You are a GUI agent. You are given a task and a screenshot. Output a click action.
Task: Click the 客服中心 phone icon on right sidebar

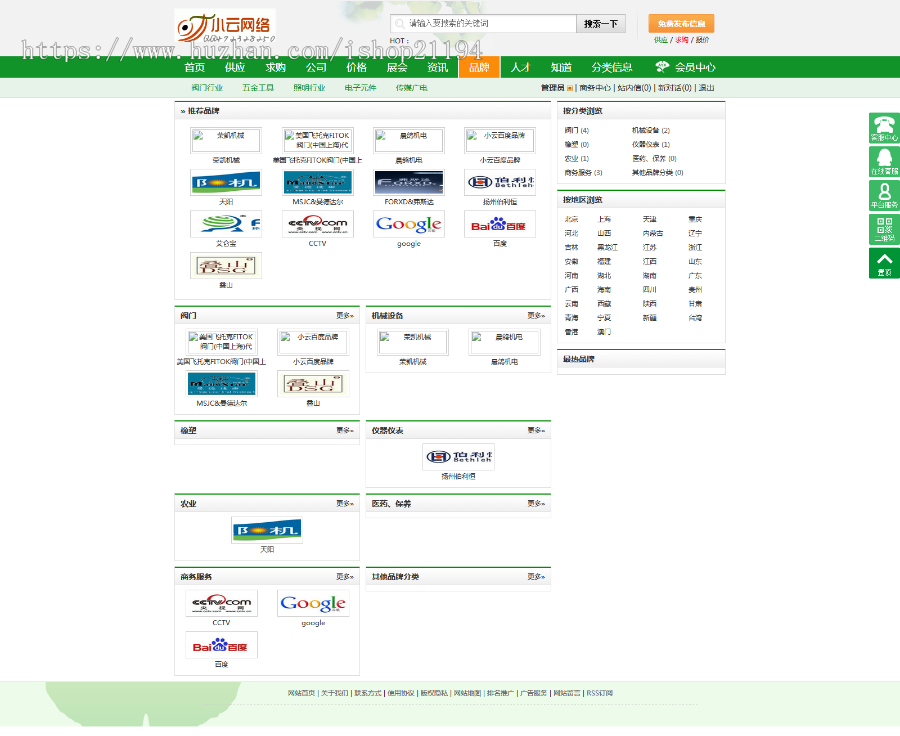pyautogui.click(x=884, y=128)
